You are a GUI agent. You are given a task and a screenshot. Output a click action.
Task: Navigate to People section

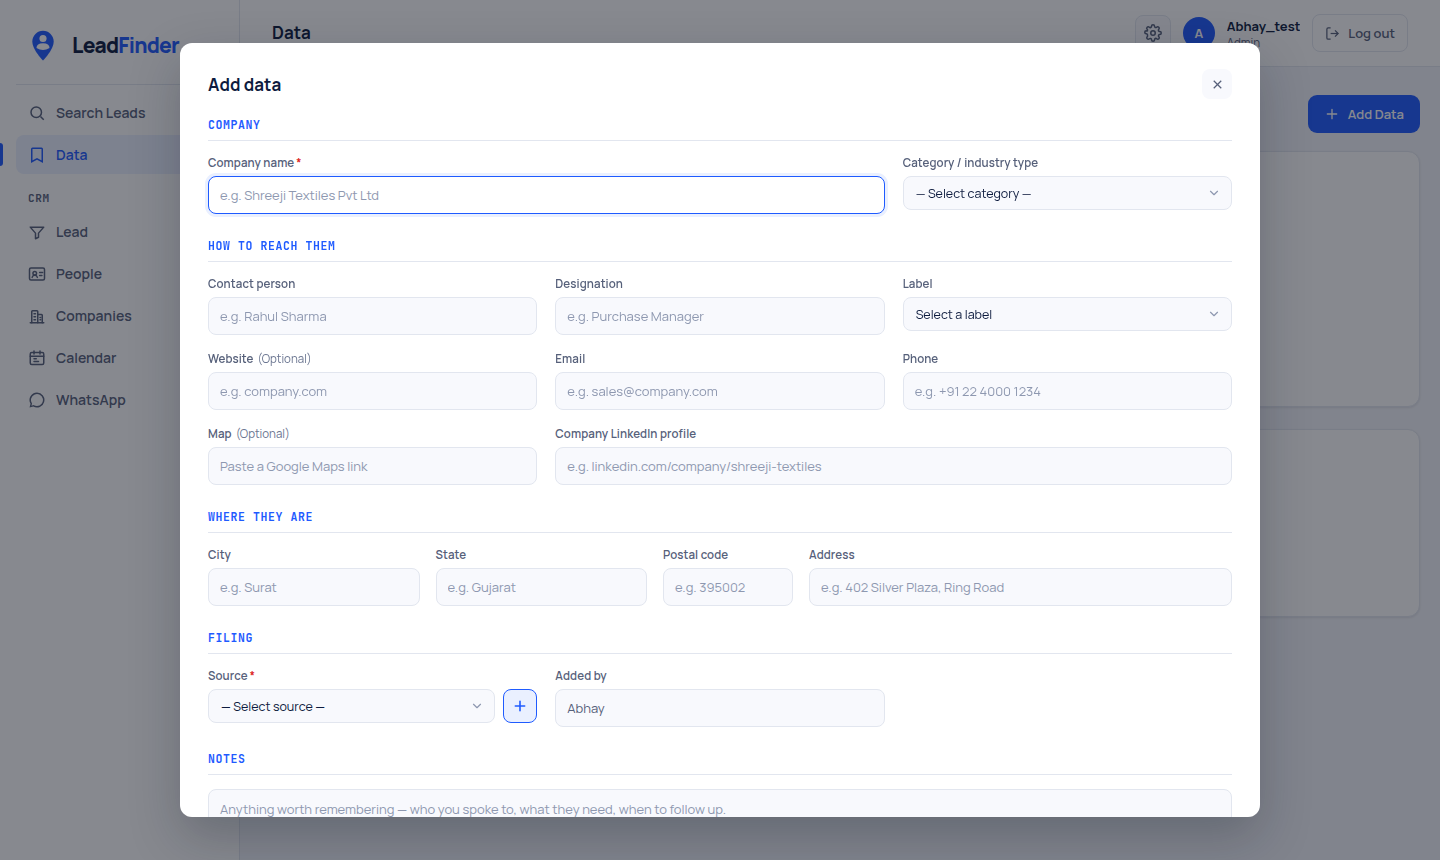100,274
